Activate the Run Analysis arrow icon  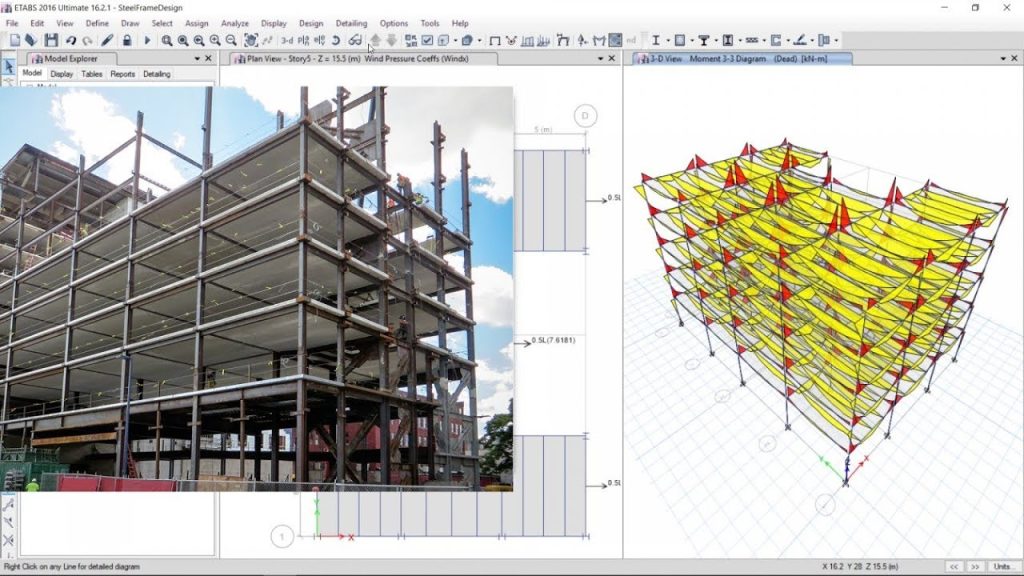147,38
